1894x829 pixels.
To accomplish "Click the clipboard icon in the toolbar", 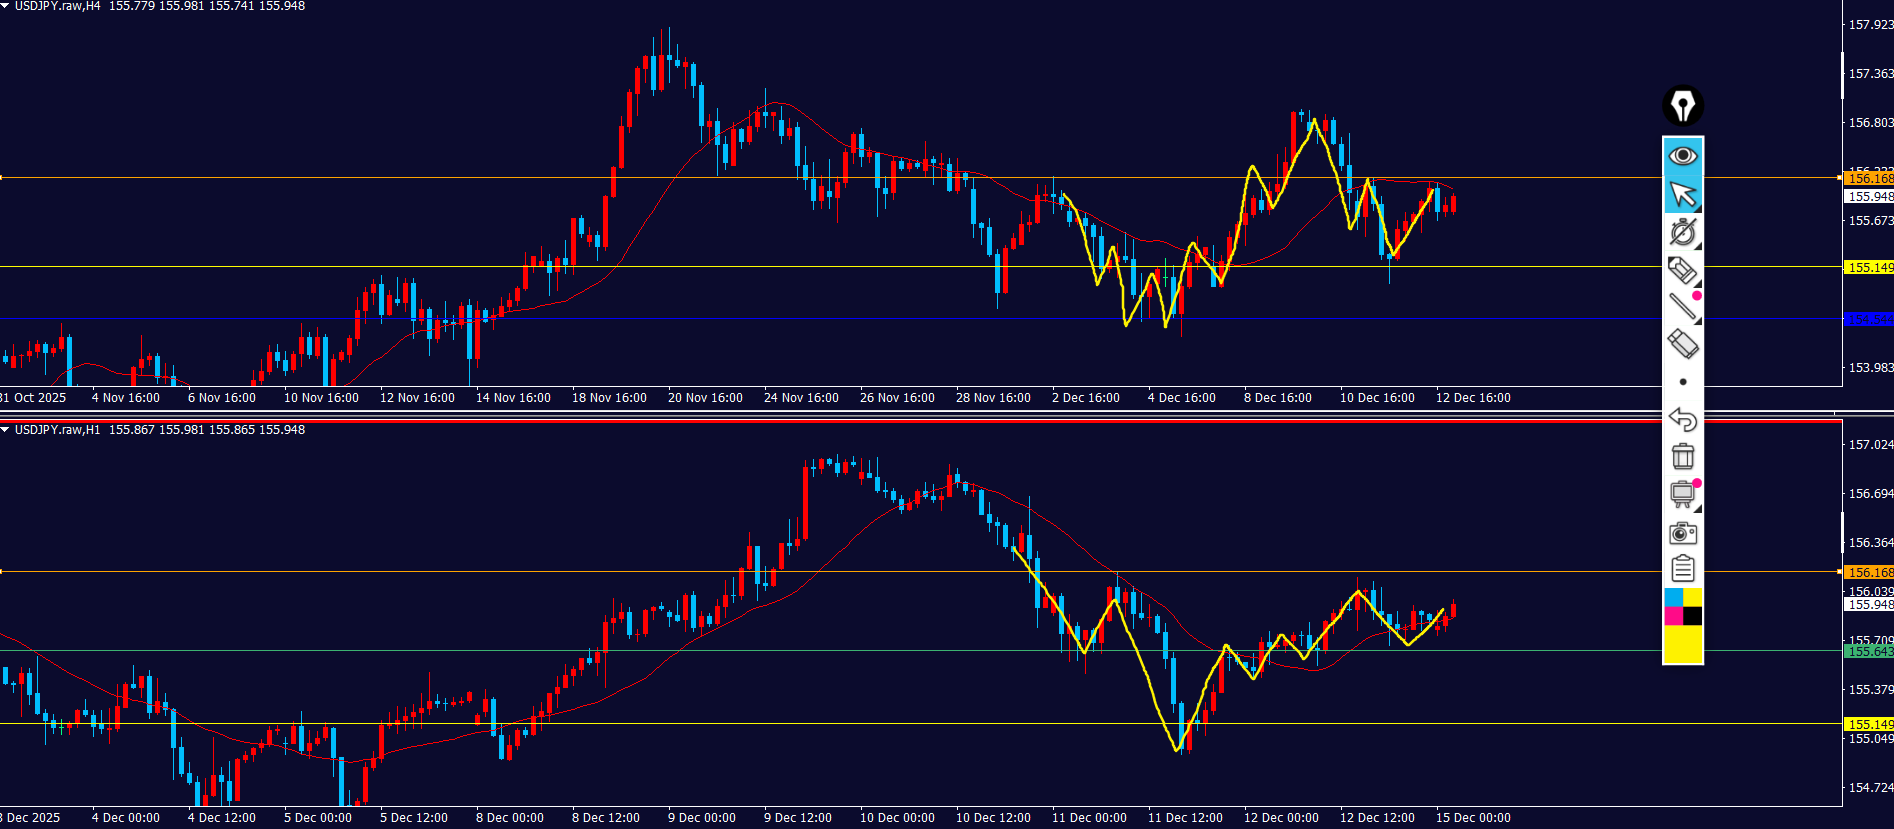I will (1683, 569).
